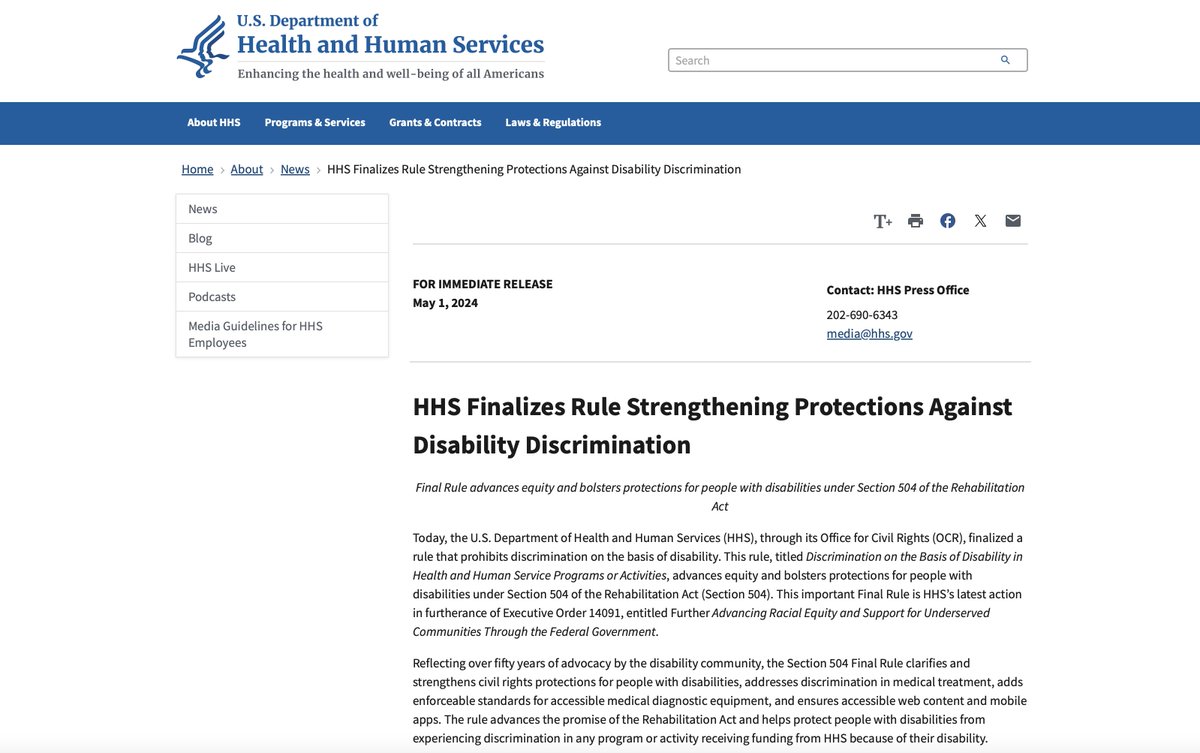Open Media Guidelines for HHS Employees
Image resolution: width=1200 pixels, height=753 pixels.
pyautogui.click(x=282, y=334)
